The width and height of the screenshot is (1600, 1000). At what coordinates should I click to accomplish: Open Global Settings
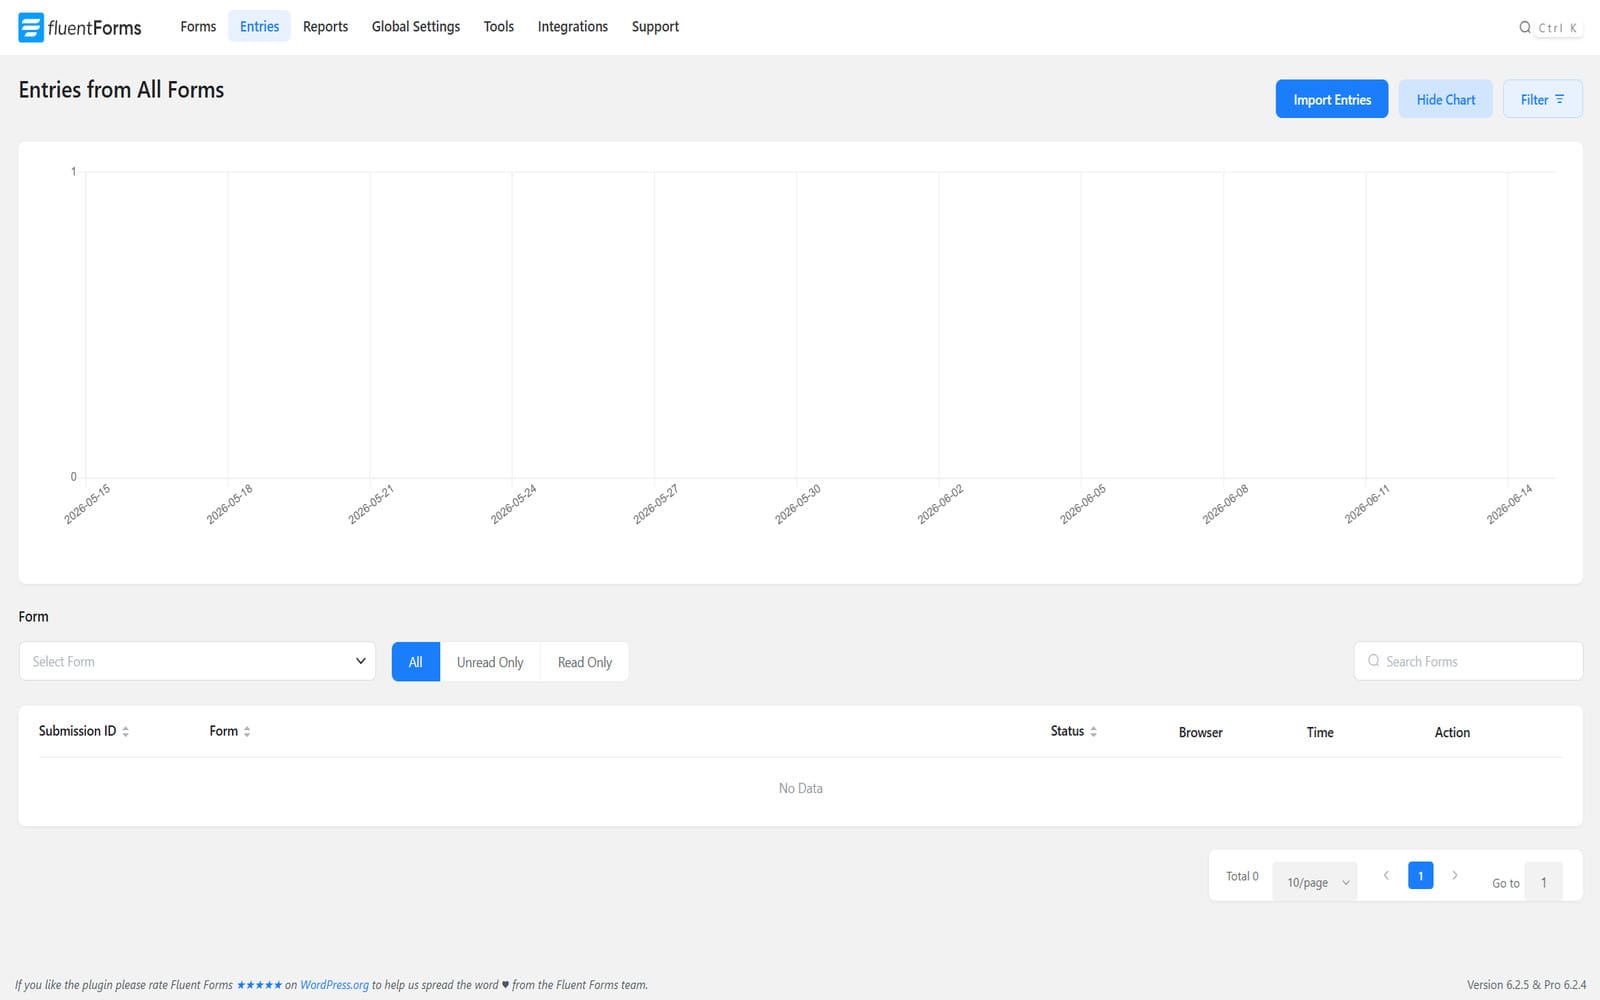coord(416,27)
